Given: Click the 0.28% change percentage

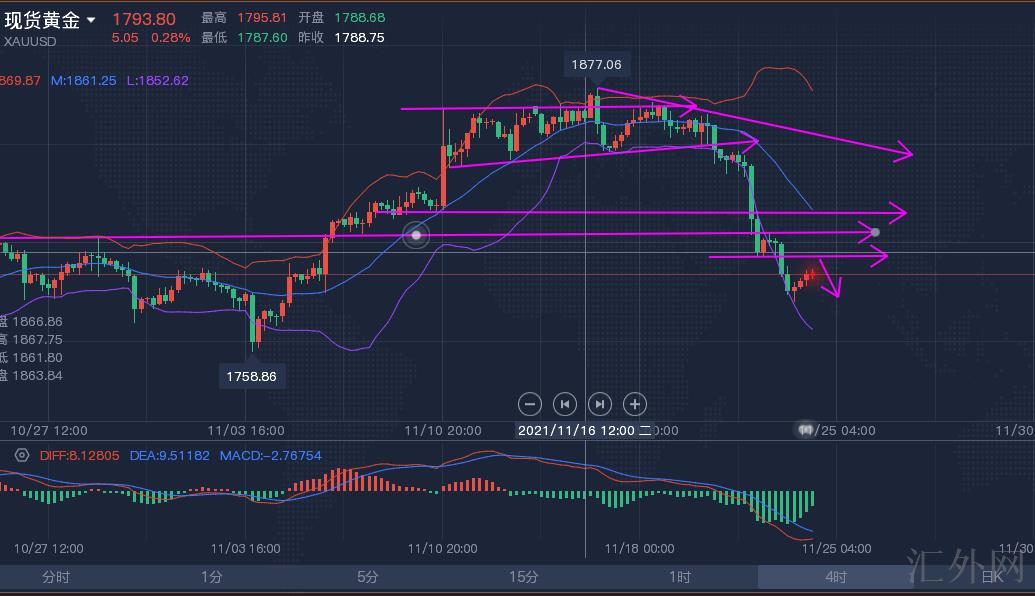Looking at the screenshot, I should tap(170, 38).
